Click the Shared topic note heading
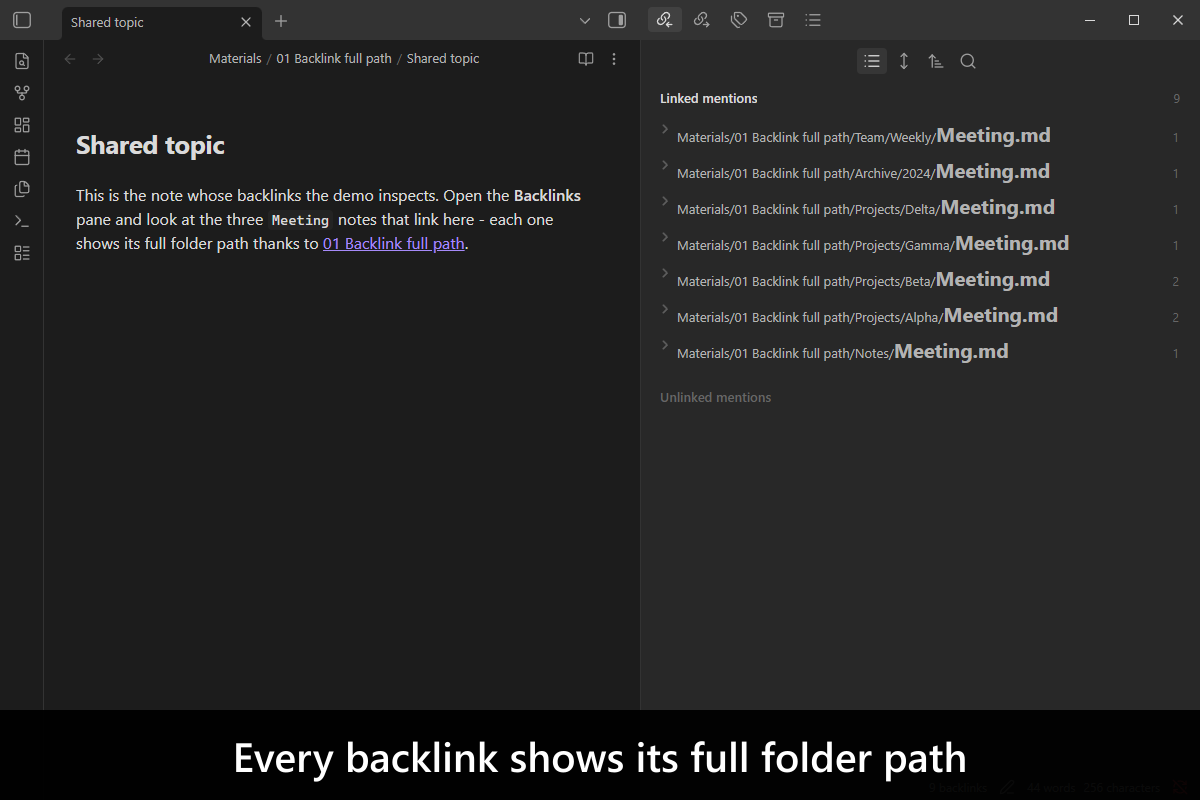The height and width of the screenshot is (800, 1200). click(x=150, y=145)
